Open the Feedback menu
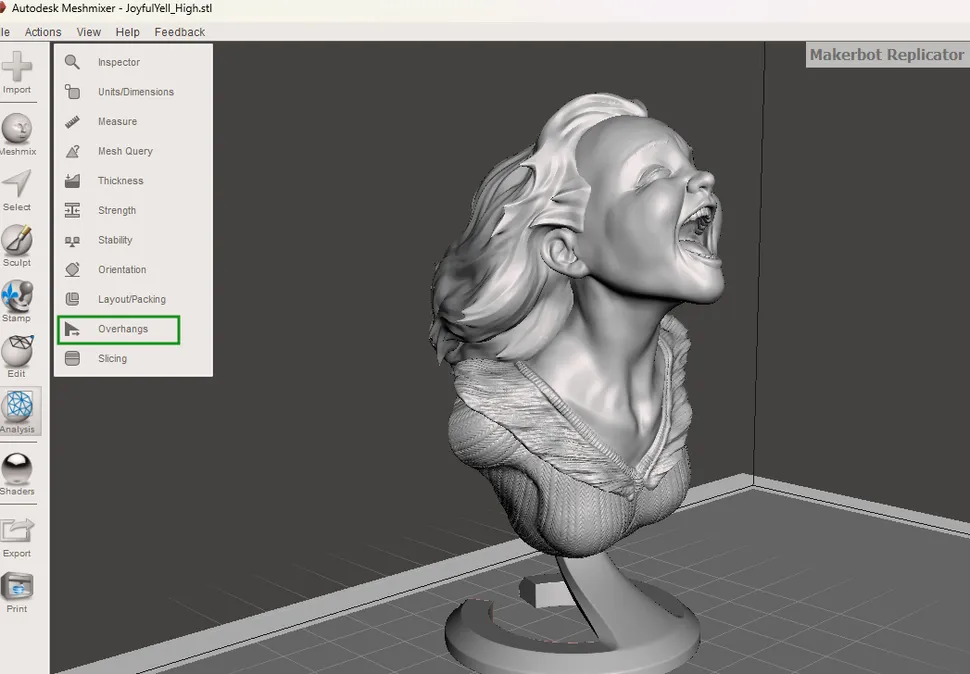 tap(179, 32)
